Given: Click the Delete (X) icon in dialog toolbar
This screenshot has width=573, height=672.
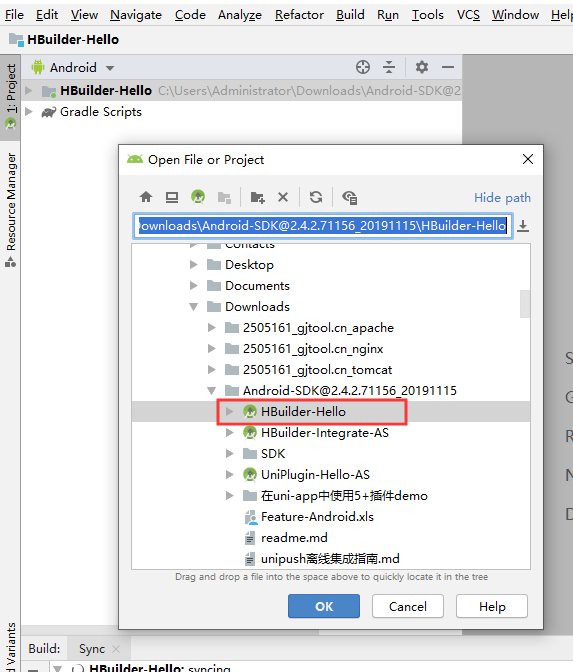Looking at the screenshot, I should pos(283,197).
